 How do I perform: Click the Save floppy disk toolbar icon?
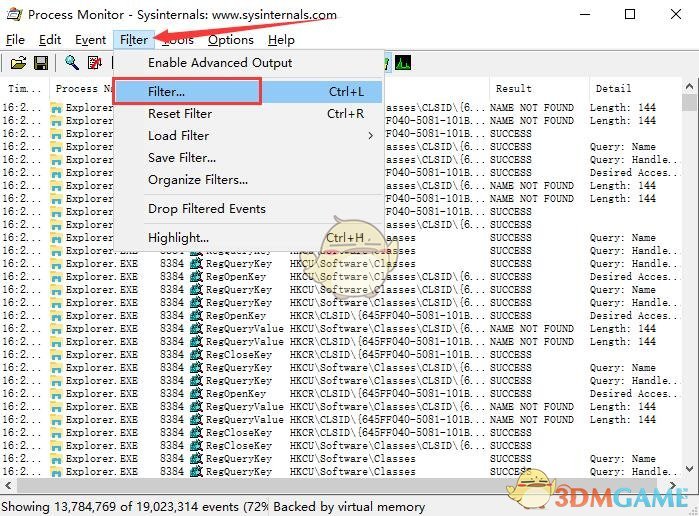pyautogui.click(x=41, y=63)
